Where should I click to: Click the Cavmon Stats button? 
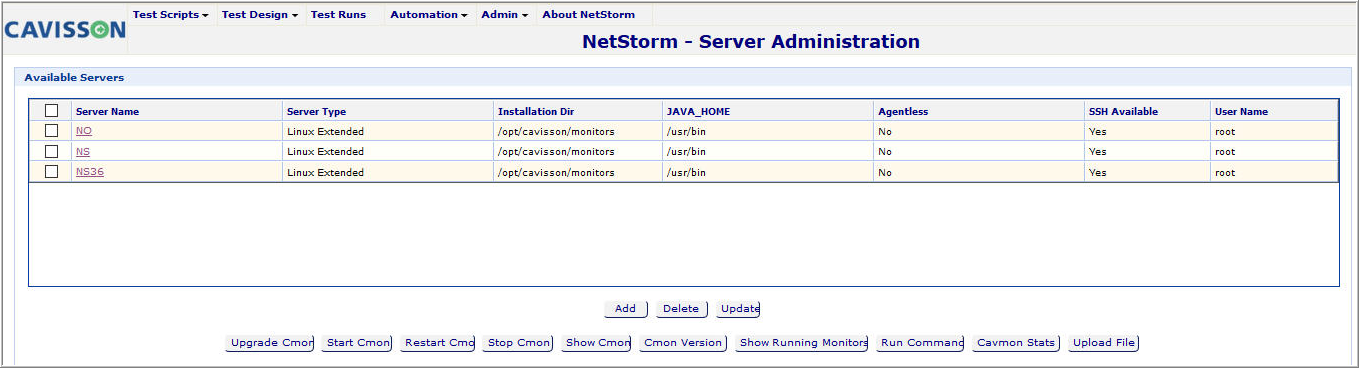point(1015,343)
